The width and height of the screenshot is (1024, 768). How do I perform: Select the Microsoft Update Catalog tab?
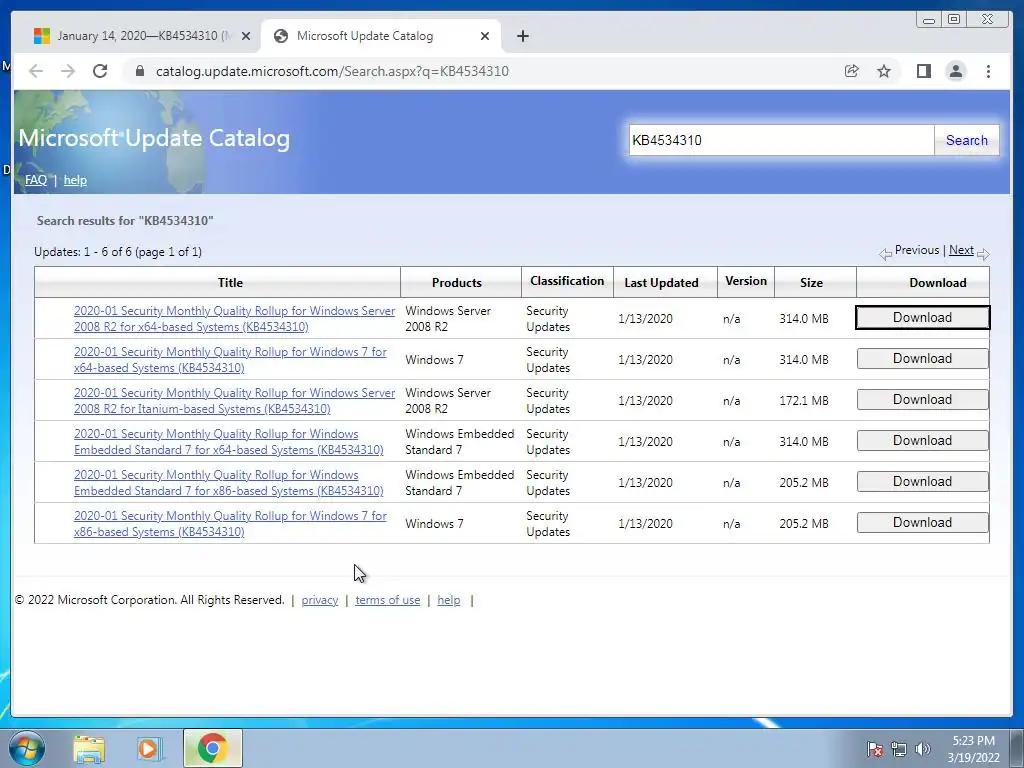click(381, 36)
